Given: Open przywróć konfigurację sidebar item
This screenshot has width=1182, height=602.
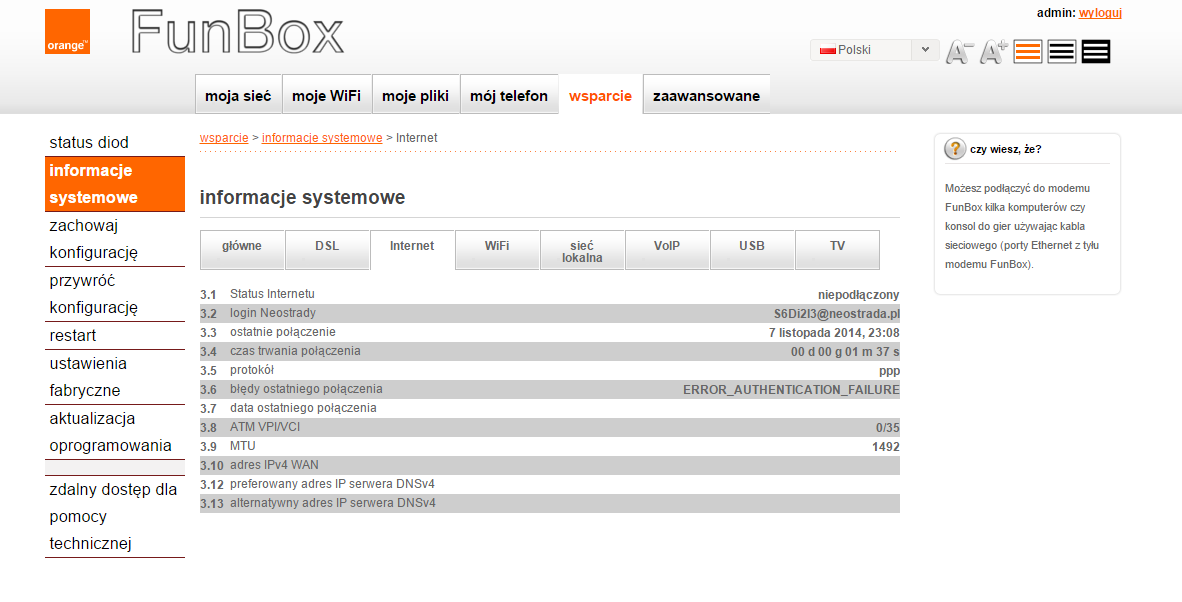Looking at the screenshot, I should (x=115, y=294).
